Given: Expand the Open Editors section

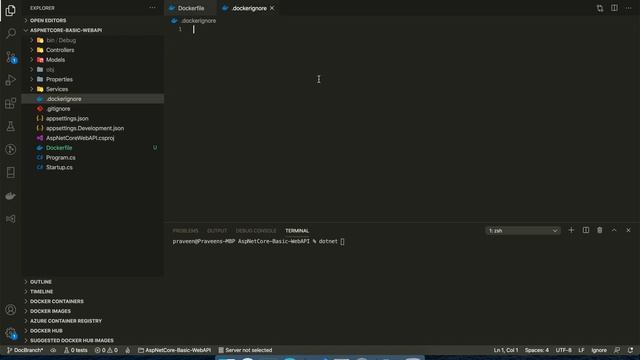Looking at the screenshot, I should (x=93, y=20).
